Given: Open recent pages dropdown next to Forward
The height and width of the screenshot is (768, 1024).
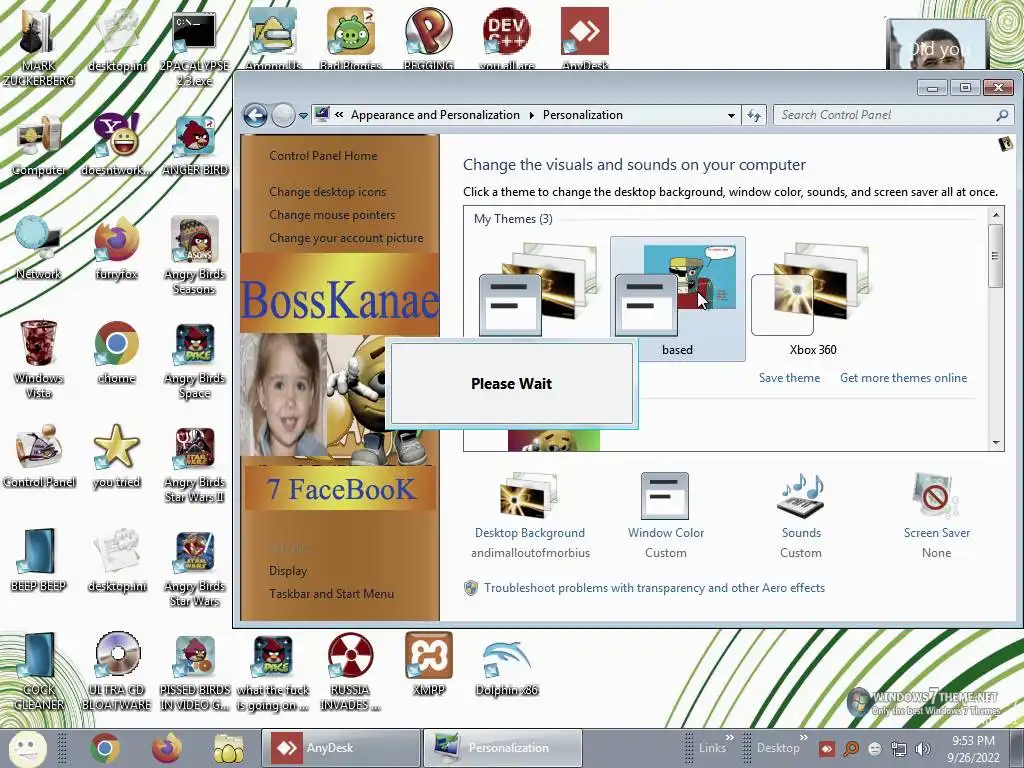Looking at the screenshot, I should pyautogui.click(x=303, y=116).
